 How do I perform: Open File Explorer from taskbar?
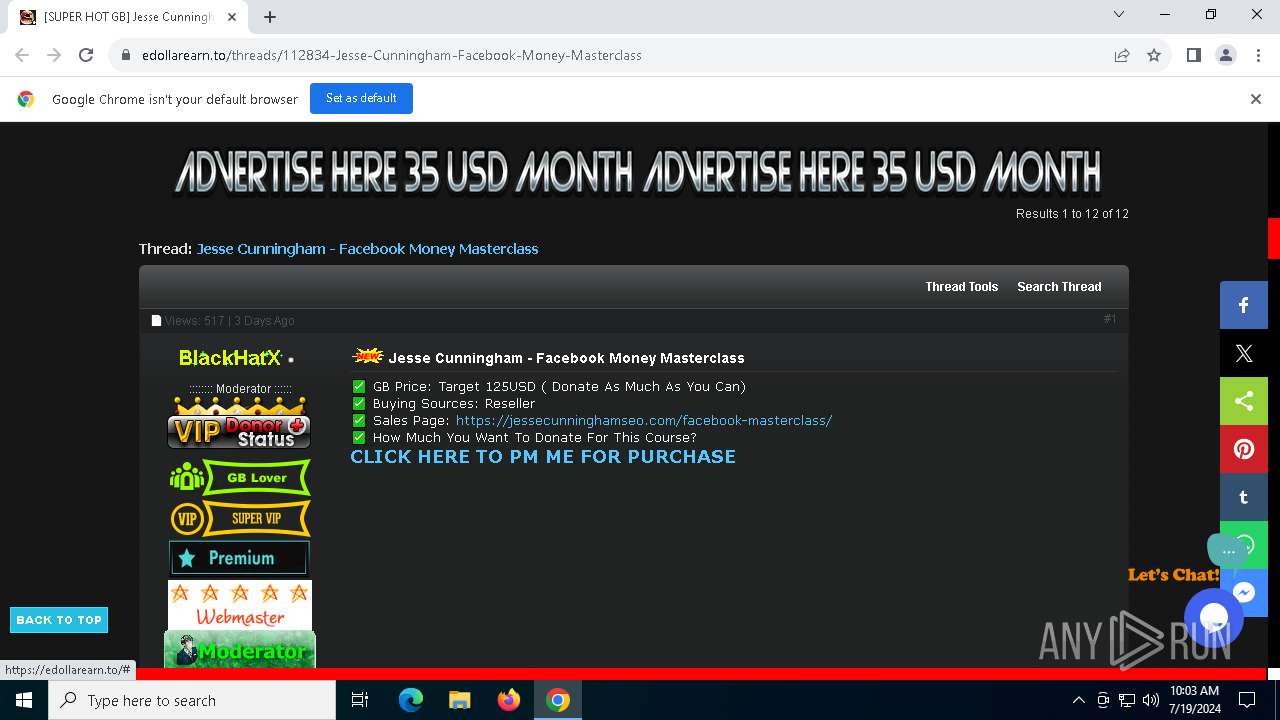coord(460,700)
